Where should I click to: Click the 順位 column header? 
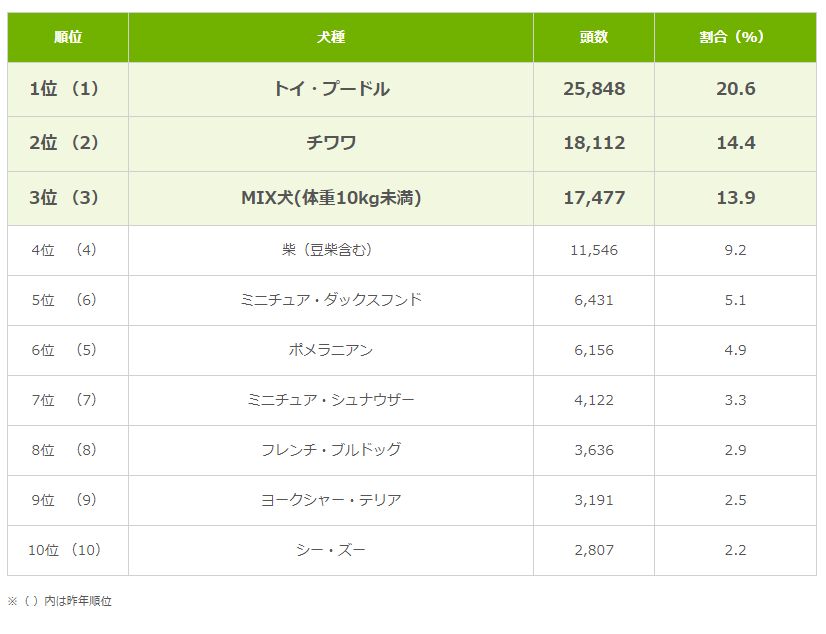tap(68, 37)
